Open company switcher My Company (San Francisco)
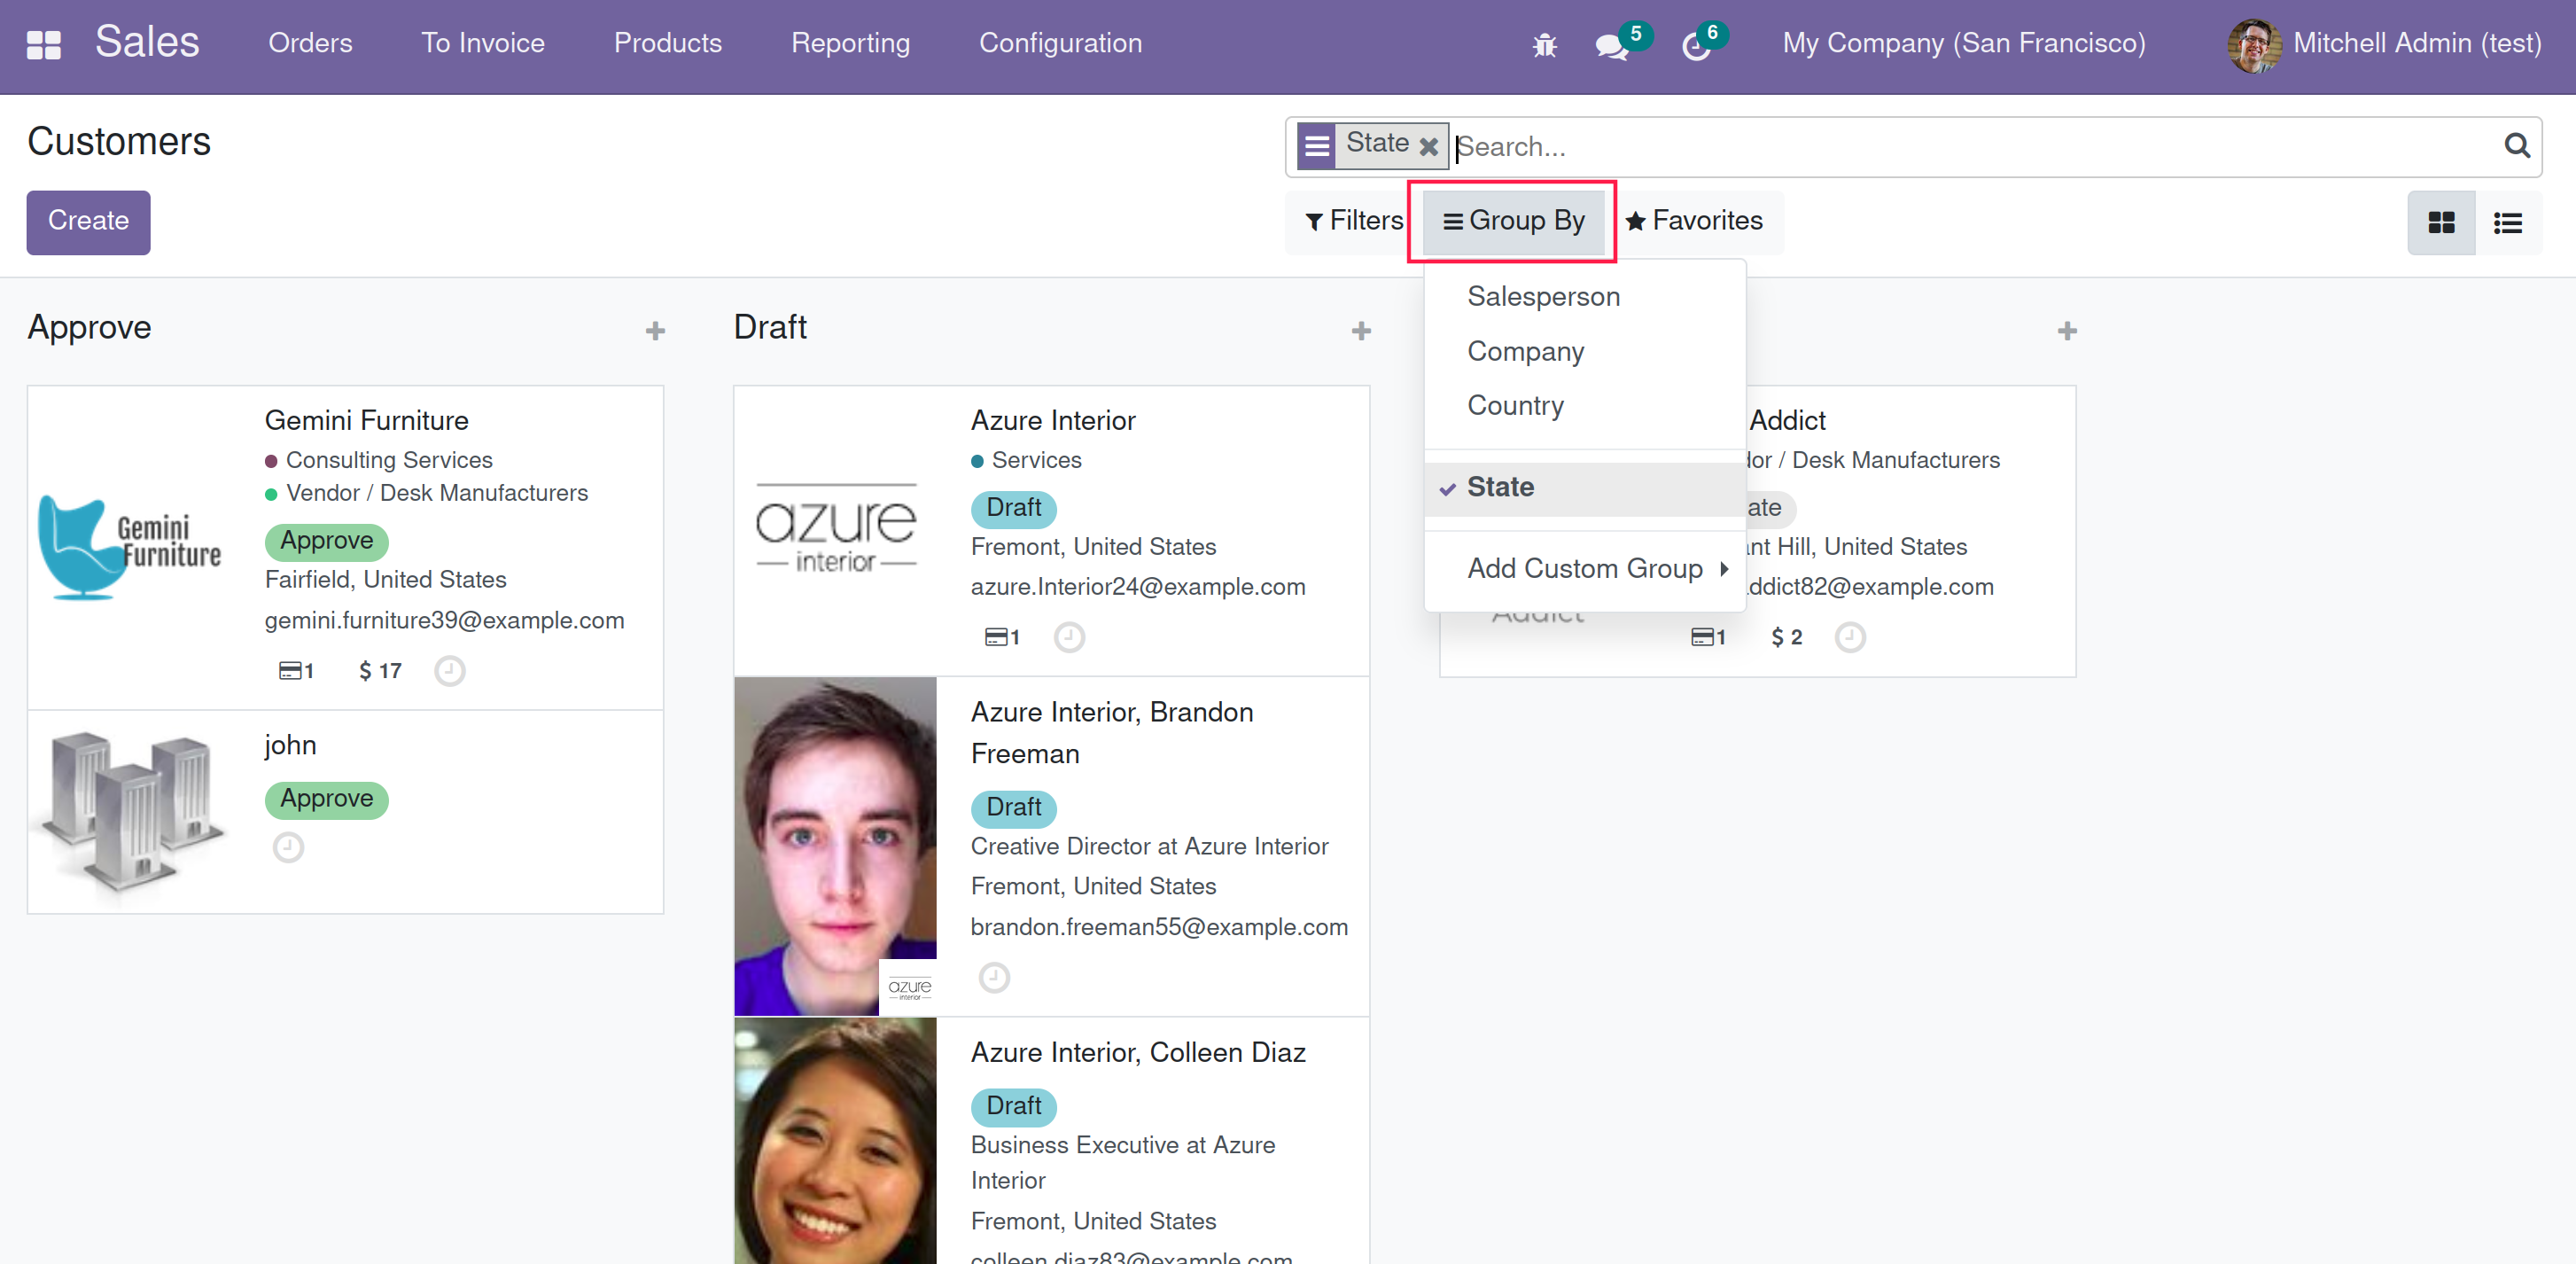2576x1264 pixels. (1963, 43)
